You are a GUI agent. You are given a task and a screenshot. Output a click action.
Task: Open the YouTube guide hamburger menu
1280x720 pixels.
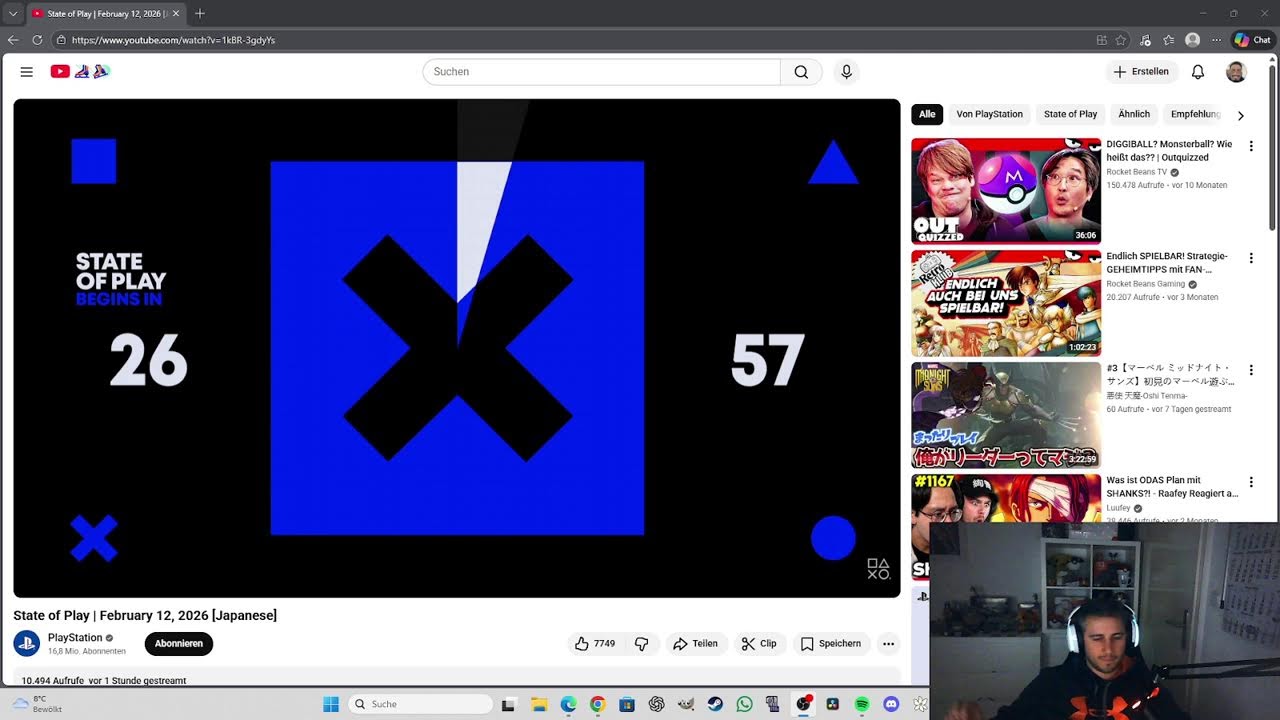[27, 72]
